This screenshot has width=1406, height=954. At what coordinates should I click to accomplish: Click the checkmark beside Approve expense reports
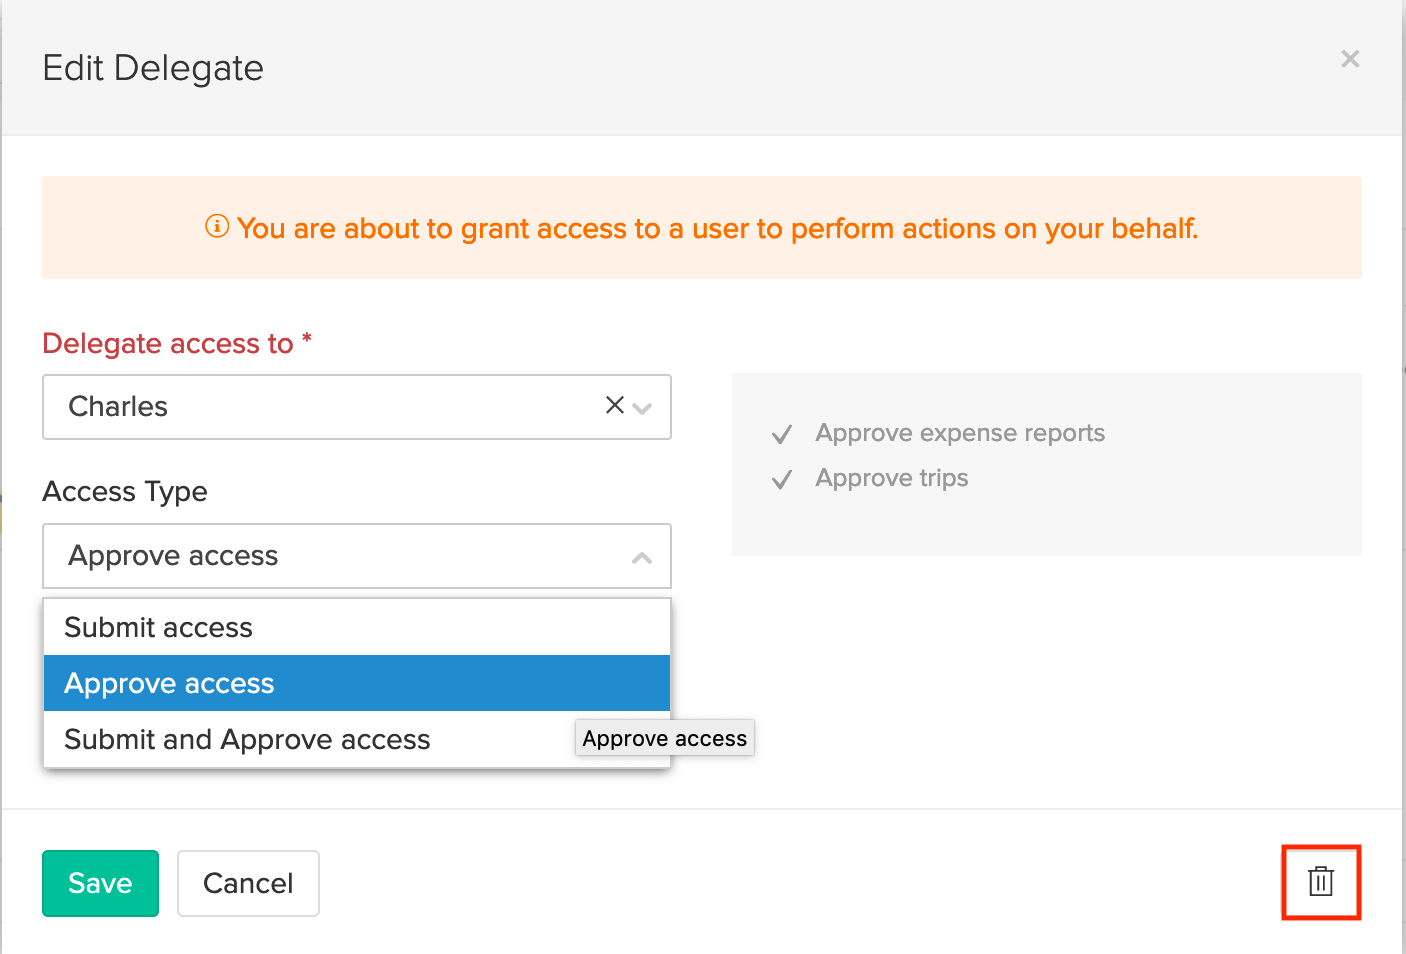tap(781, 433)
